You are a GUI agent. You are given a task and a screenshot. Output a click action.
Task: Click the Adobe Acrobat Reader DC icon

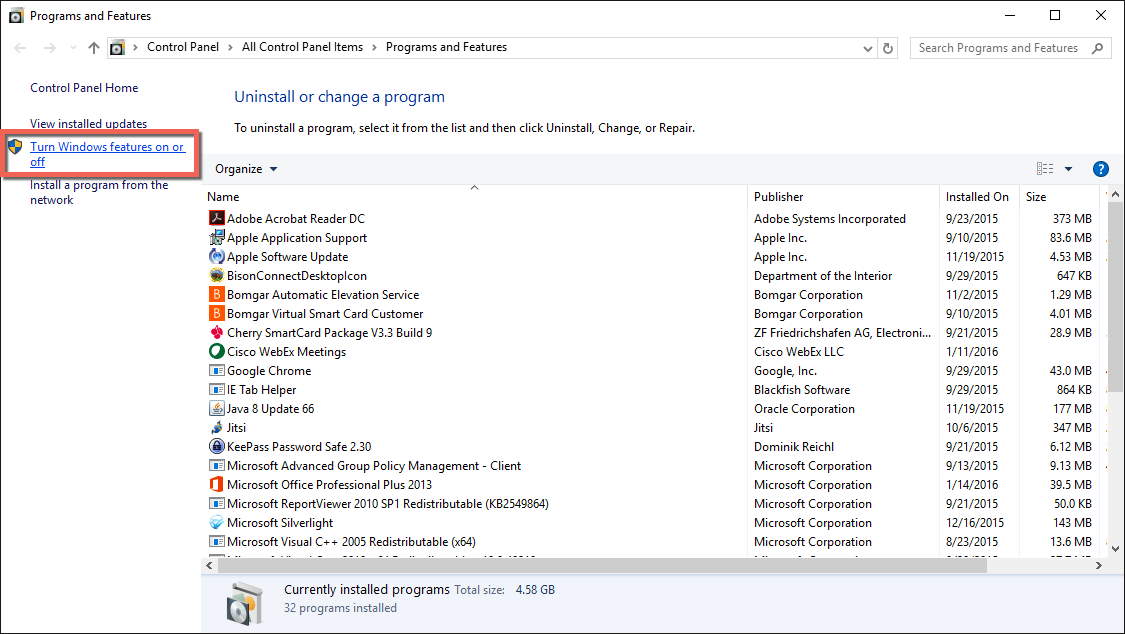(x=217, y=218)
